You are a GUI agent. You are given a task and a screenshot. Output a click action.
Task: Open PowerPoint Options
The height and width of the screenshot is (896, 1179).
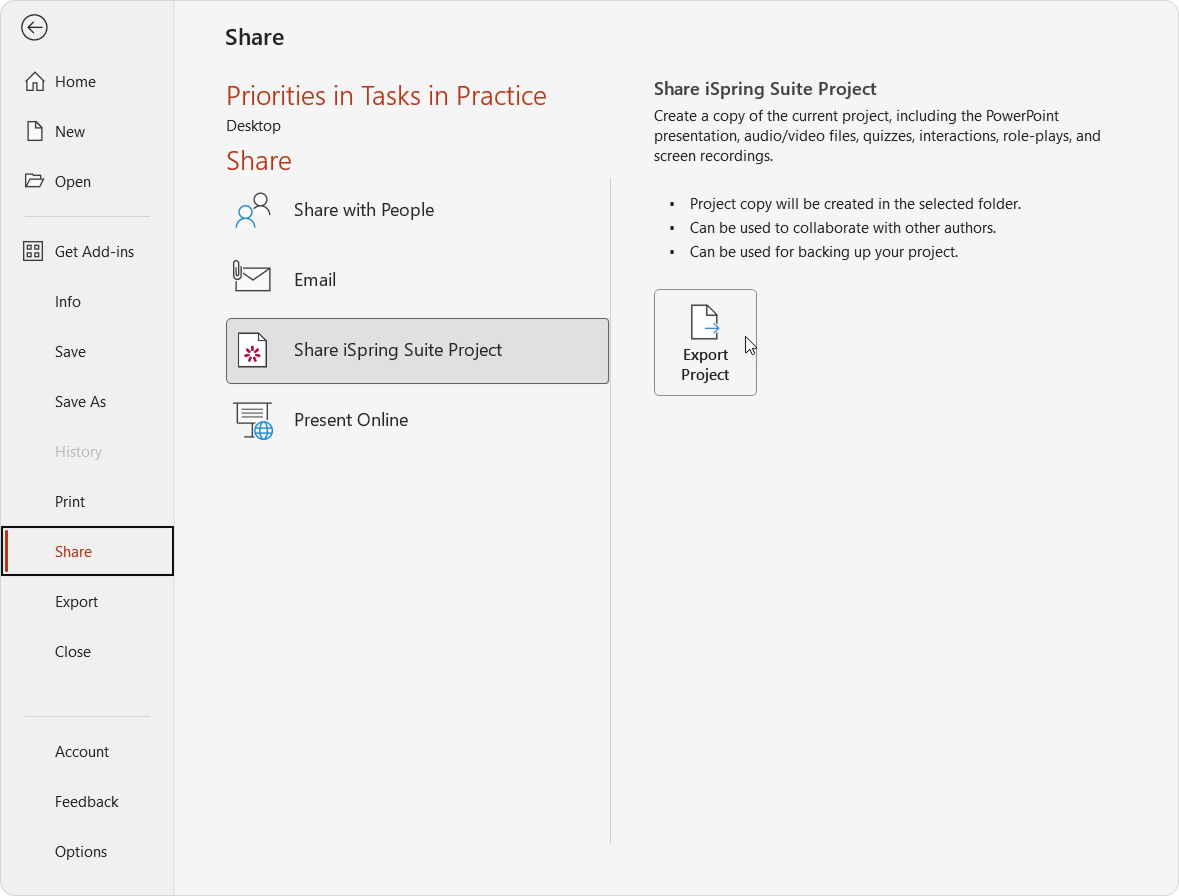80,852
